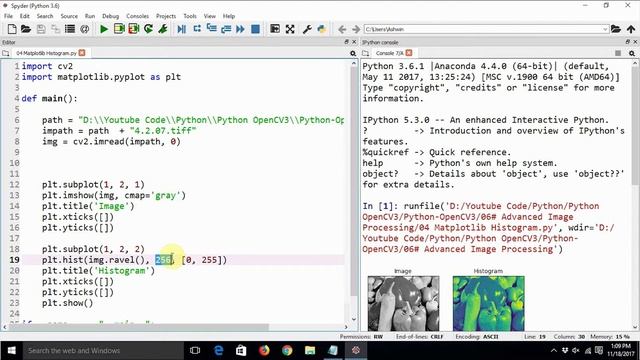Screen dimensions: 640x360
Task: Open the File menu
Action: tap(8, 16)
